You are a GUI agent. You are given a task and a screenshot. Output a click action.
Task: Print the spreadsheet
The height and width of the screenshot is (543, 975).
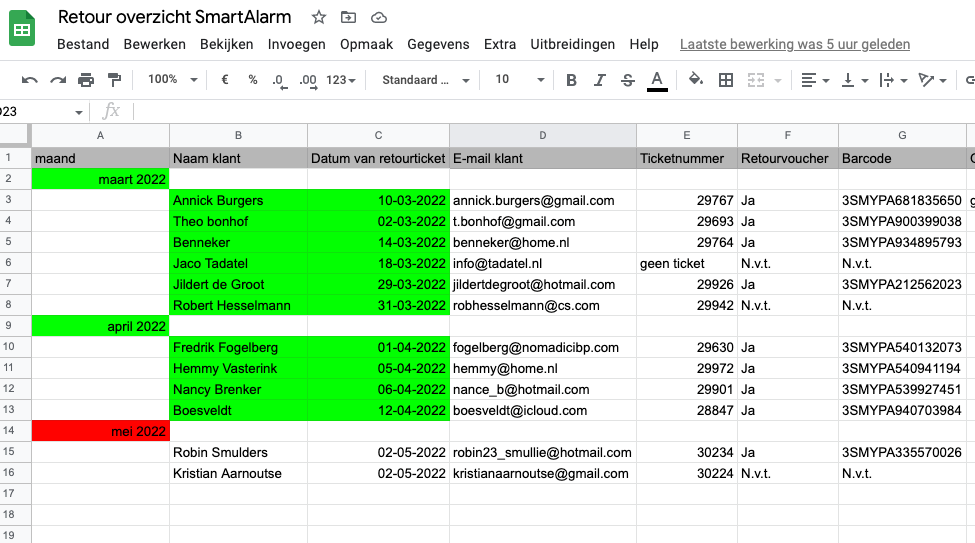click(x=86, y=80)
